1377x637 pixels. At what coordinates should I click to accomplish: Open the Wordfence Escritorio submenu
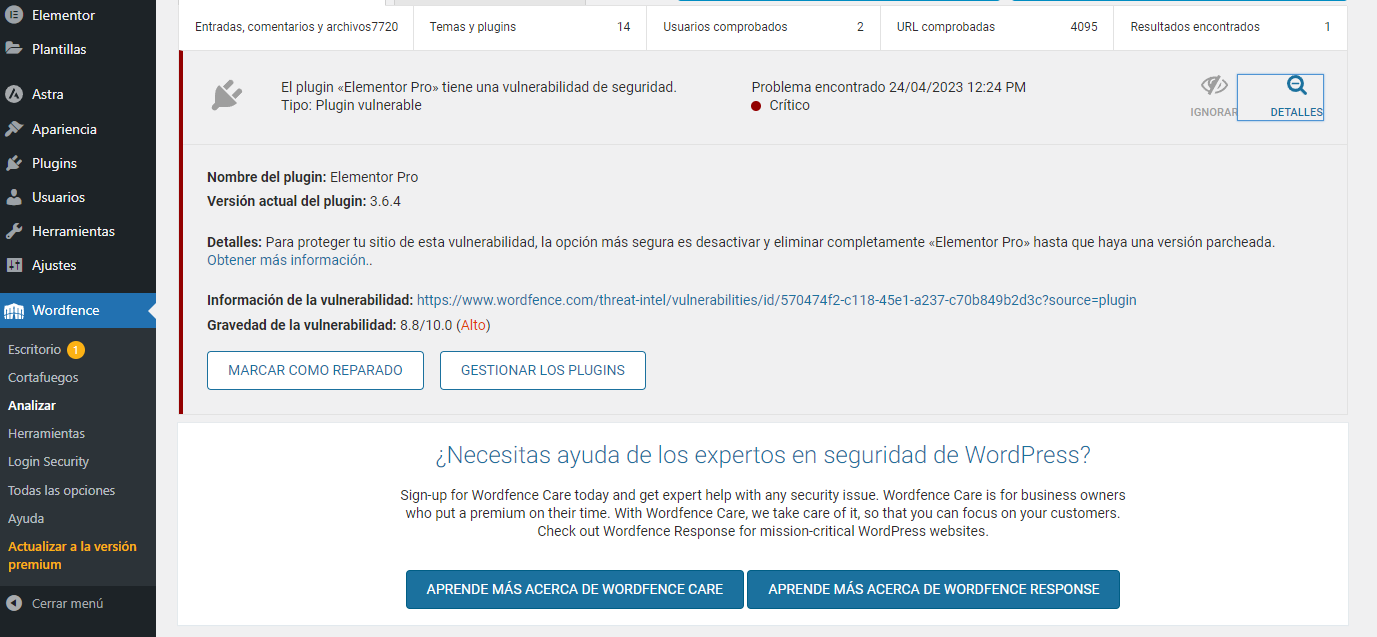coord(35,349)
